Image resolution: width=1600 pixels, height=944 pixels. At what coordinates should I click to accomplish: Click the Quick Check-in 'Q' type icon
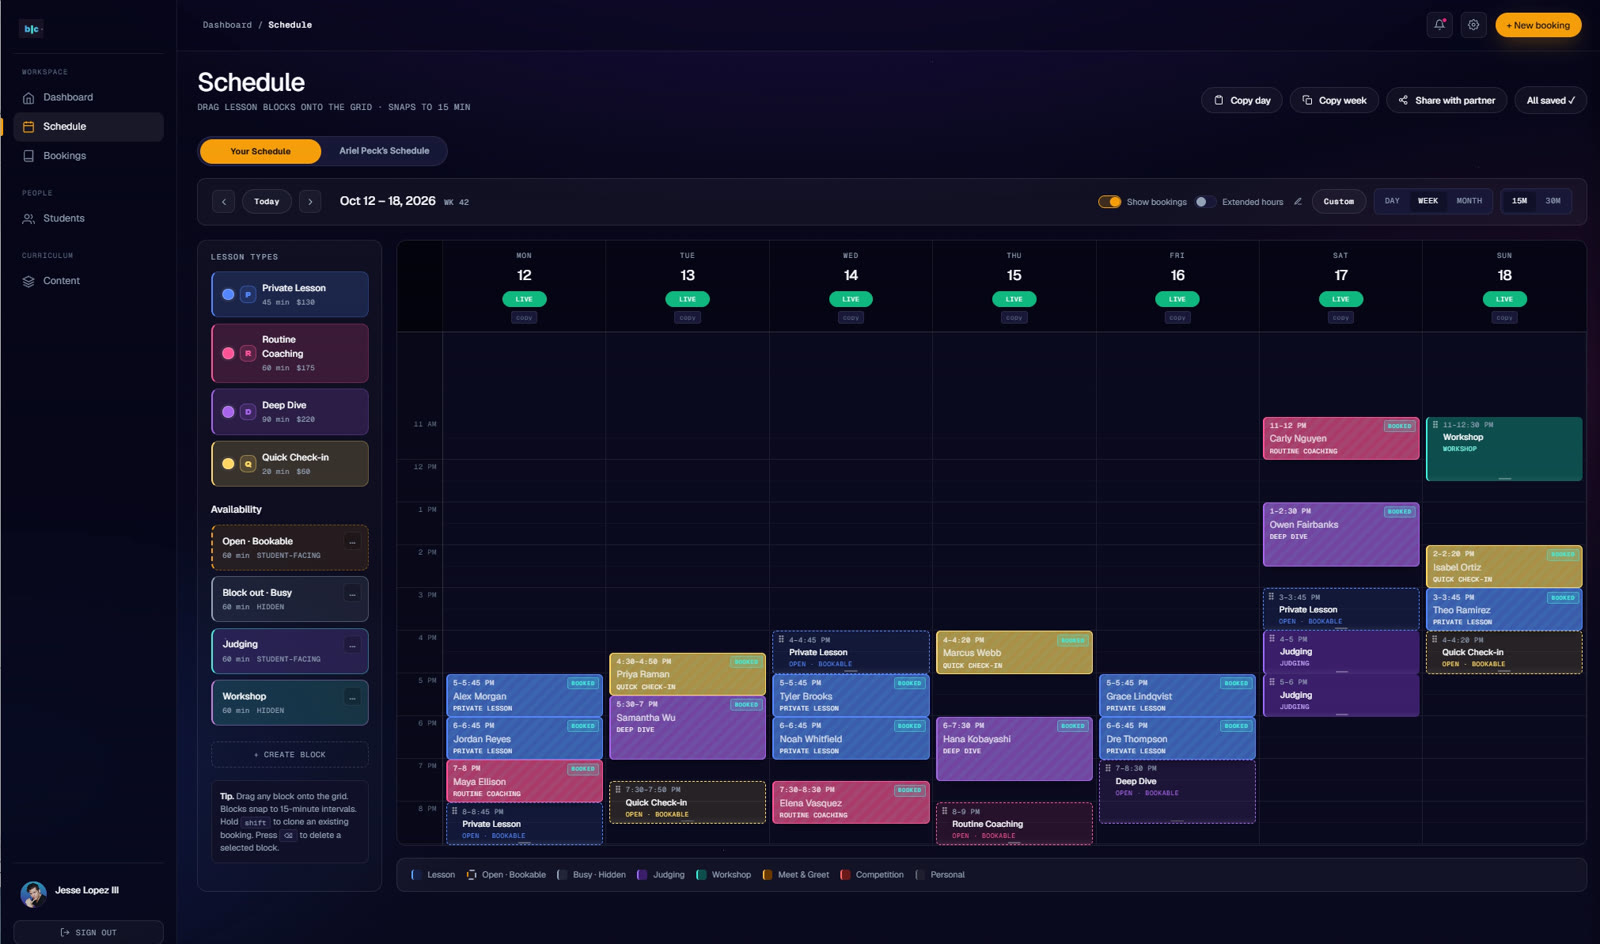(x=248, y=464)
